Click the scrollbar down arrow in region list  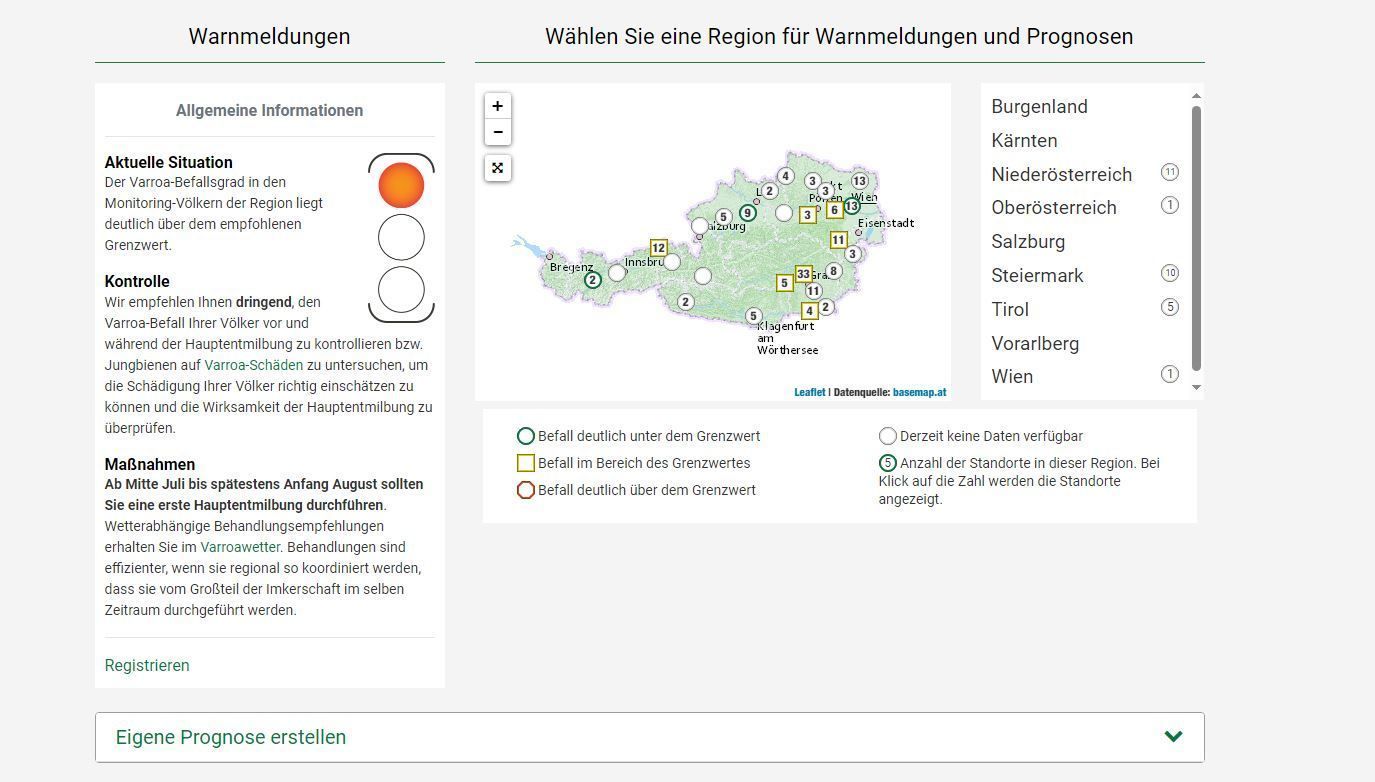coord(1196,388)
